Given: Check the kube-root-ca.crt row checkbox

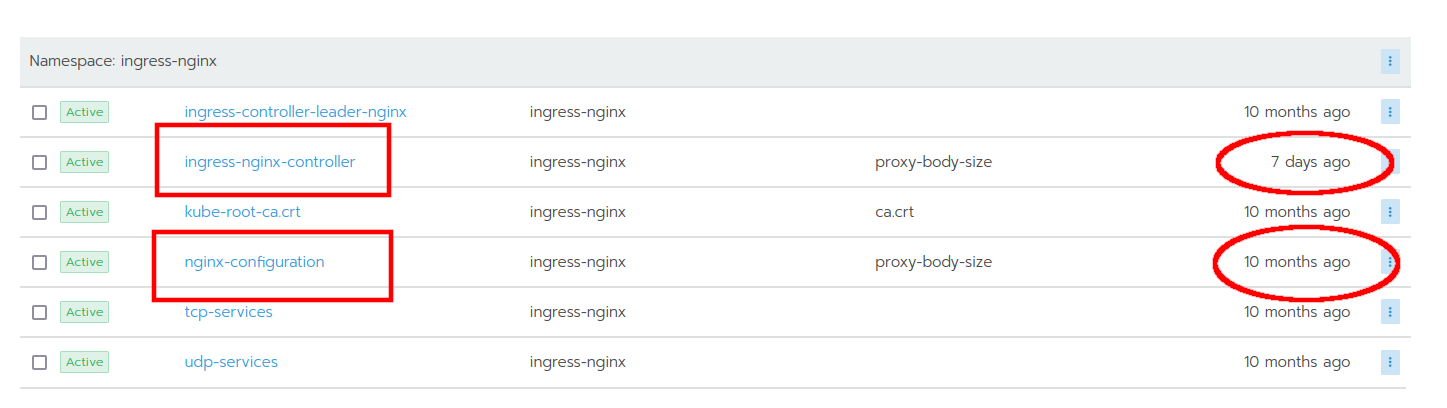Looking at the screenshot, I should (39, 212).
